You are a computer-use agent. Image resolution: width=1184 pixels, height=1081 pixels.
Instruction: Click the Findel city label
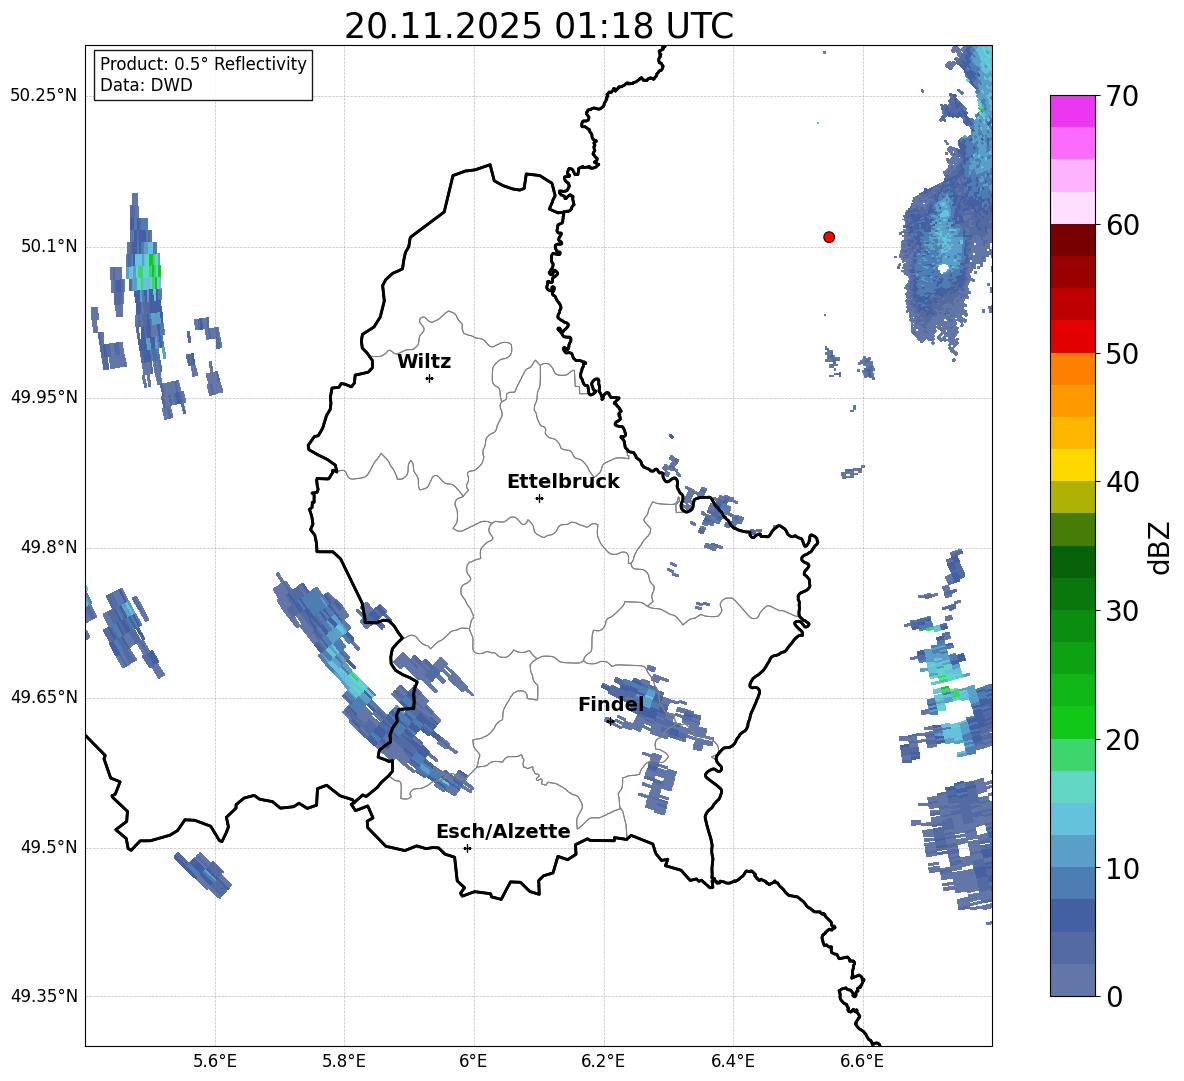(611, 704)
